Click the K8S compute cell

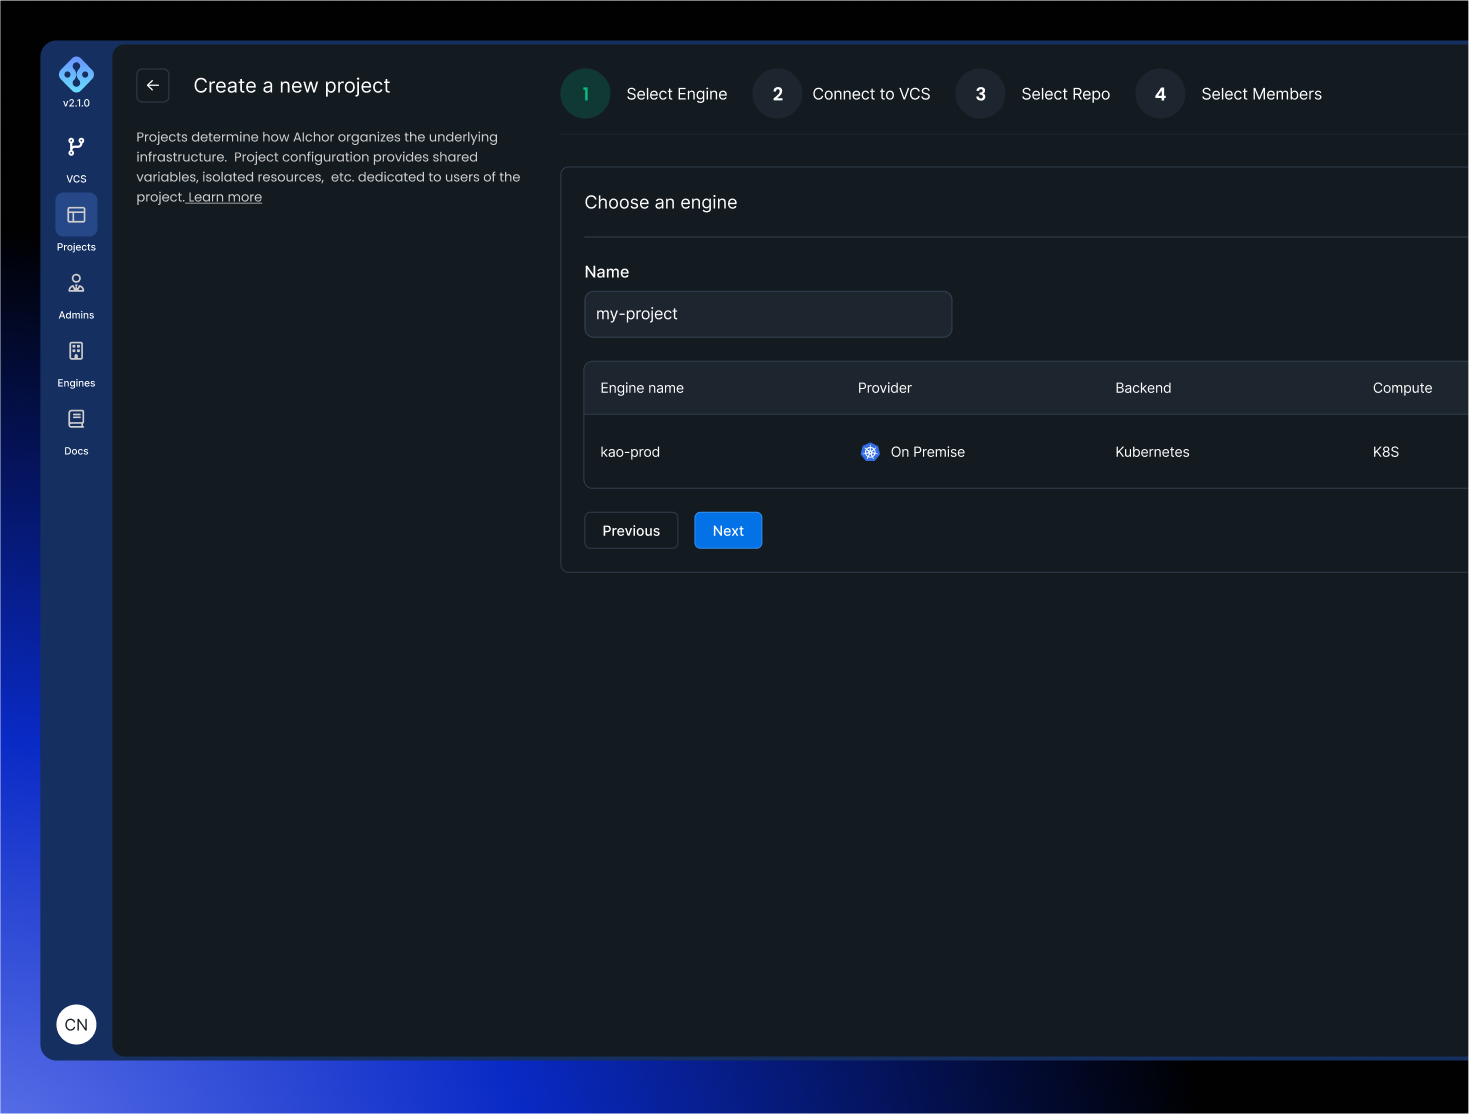coord(1386,452)
